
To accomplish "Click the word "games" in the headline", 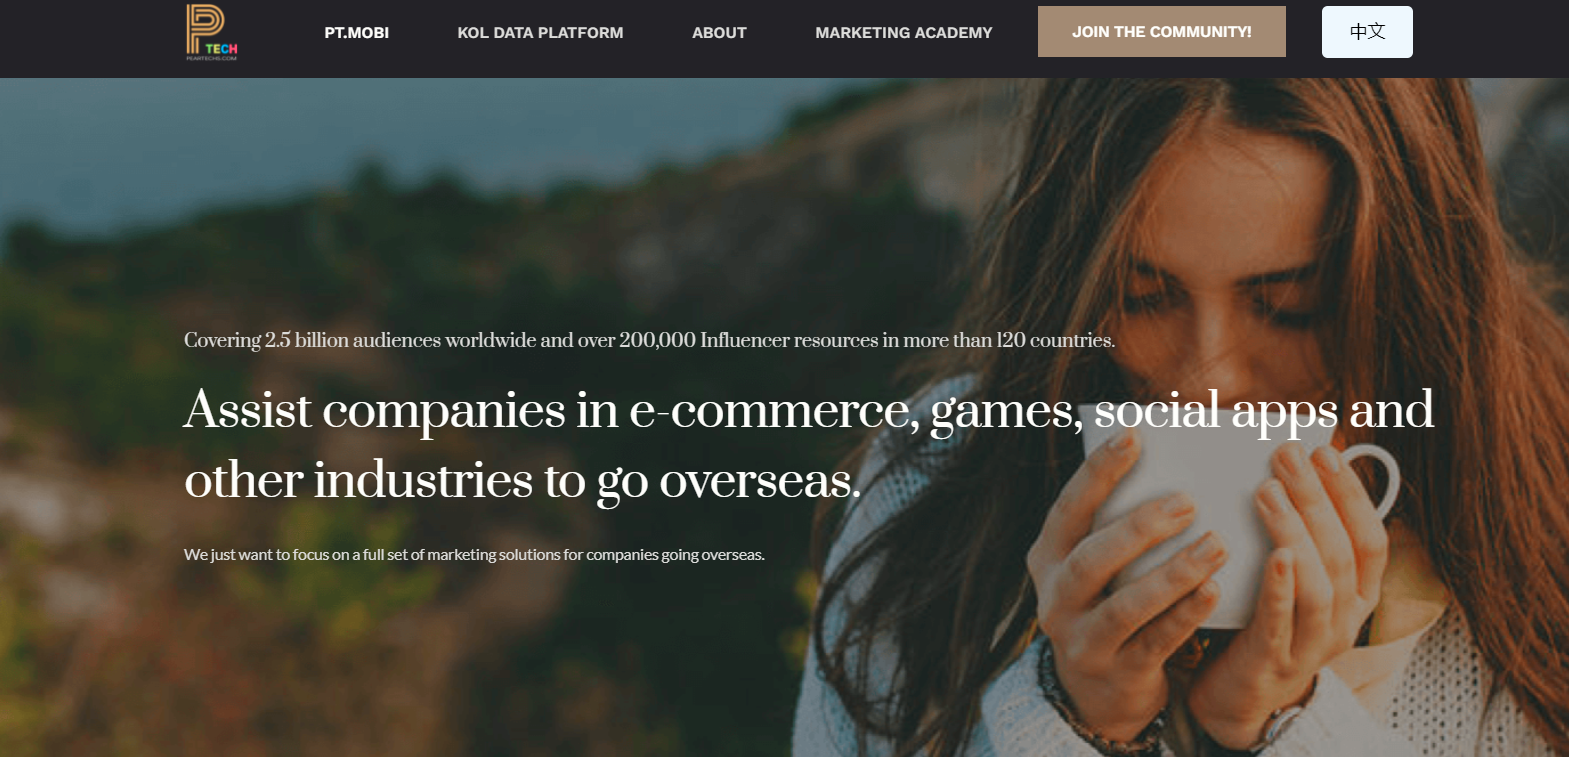I will (x=1005, y=412).
